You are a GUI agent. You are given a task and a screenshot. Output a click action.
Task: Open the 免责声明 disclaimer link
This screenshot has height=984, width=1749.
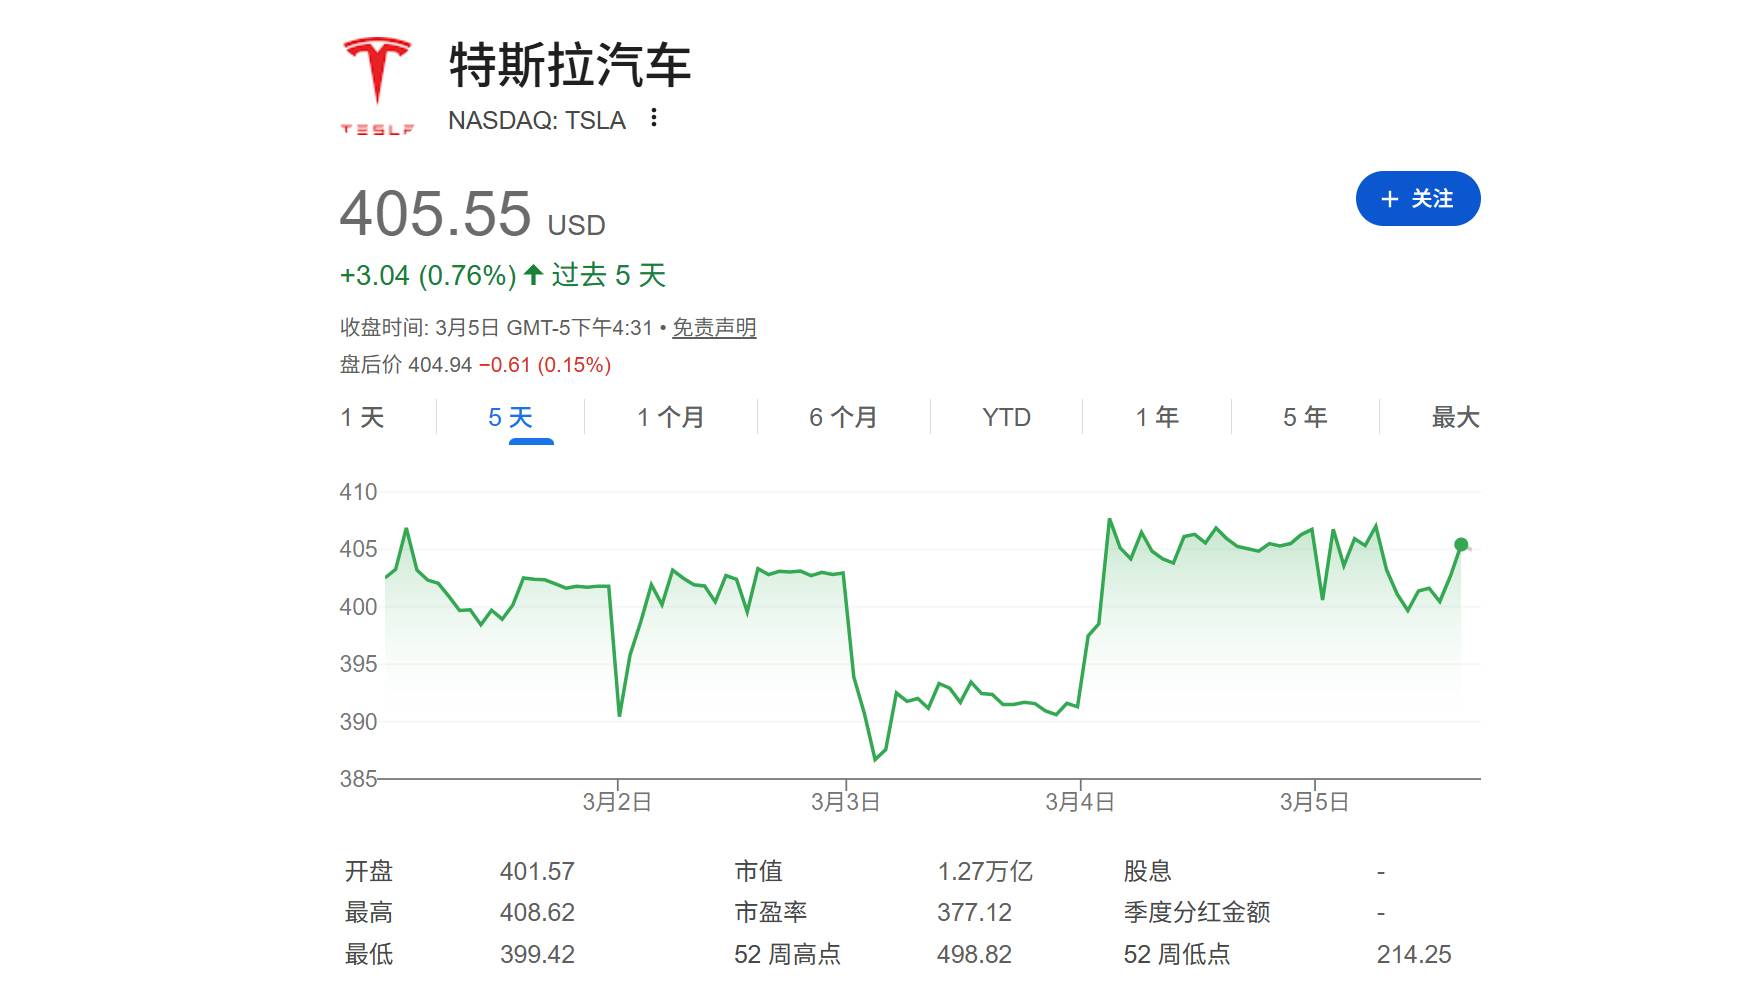coord(714,328)
